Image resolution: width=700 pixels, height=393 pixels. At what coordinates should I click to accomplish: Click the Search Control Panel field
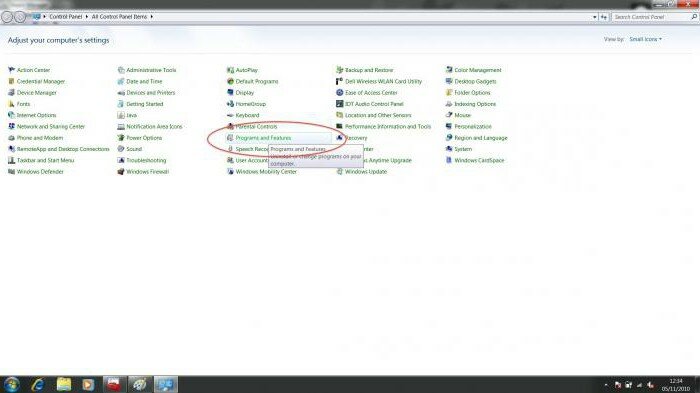[654, 17]
